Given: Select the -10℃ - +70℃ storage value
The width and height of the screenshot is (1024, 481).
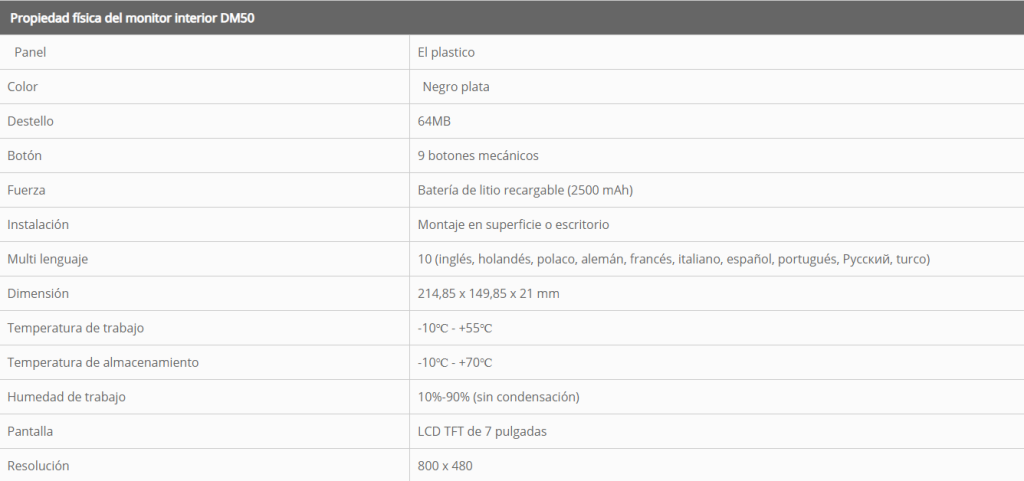Looking at the screenshot, I should [455, 363].
